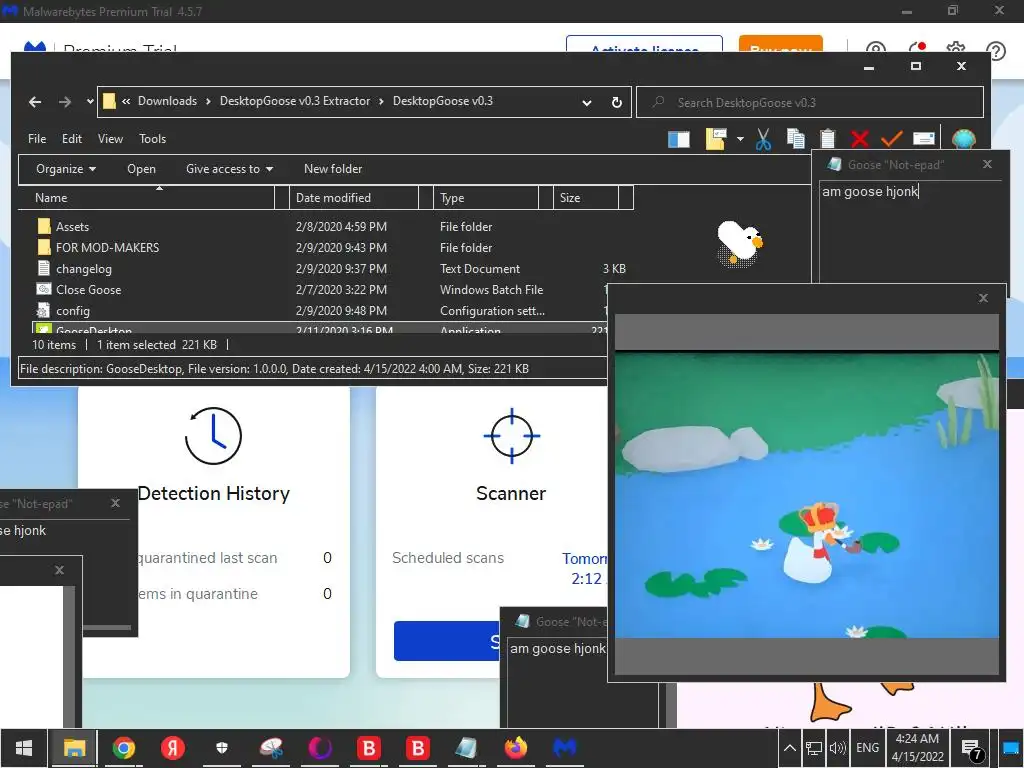Screen dimensions: 1024x768
Task: Launch Google Chrome from the taskbar
Action: (123, 748)
